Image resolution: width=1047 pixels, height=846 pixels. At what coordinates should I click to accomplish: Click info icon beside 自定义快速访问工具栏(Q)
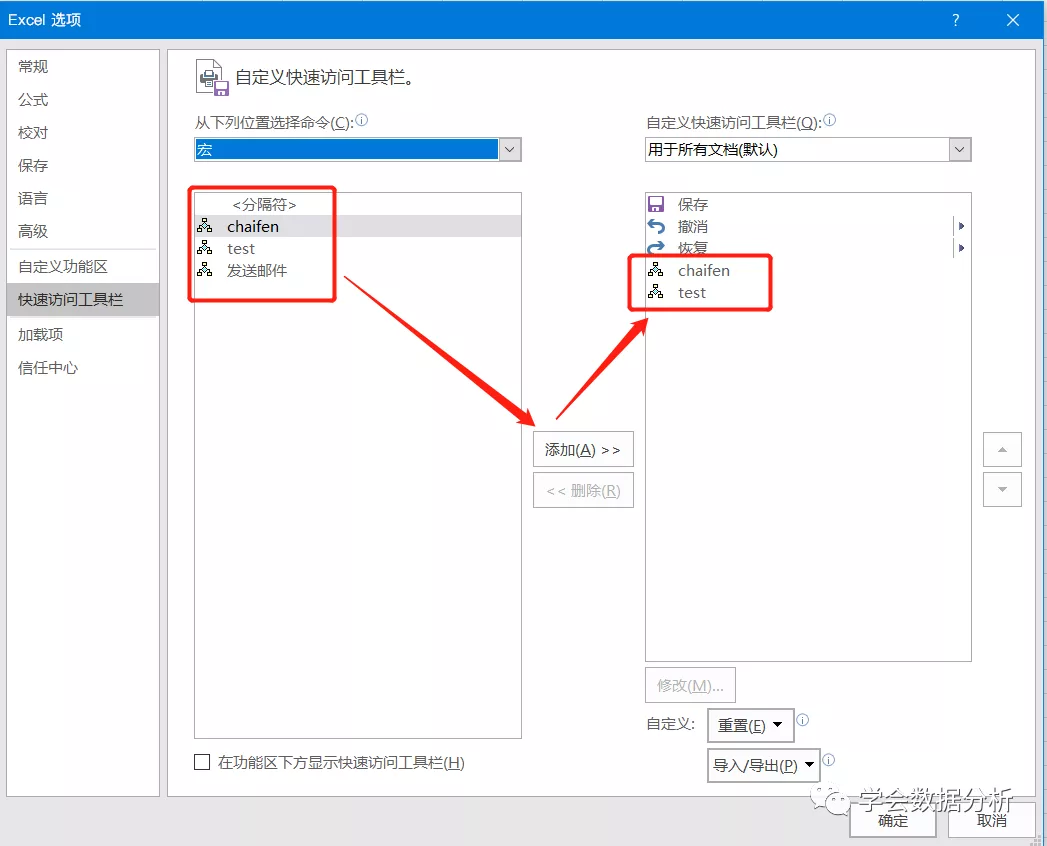[x=829, y=120]
